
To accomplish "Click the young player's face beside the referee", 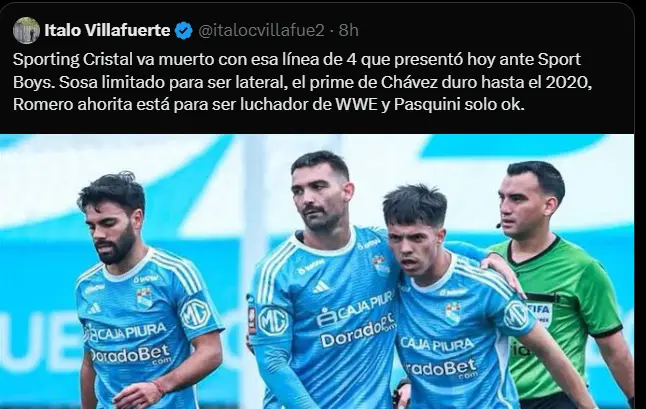I will point(414,241).
